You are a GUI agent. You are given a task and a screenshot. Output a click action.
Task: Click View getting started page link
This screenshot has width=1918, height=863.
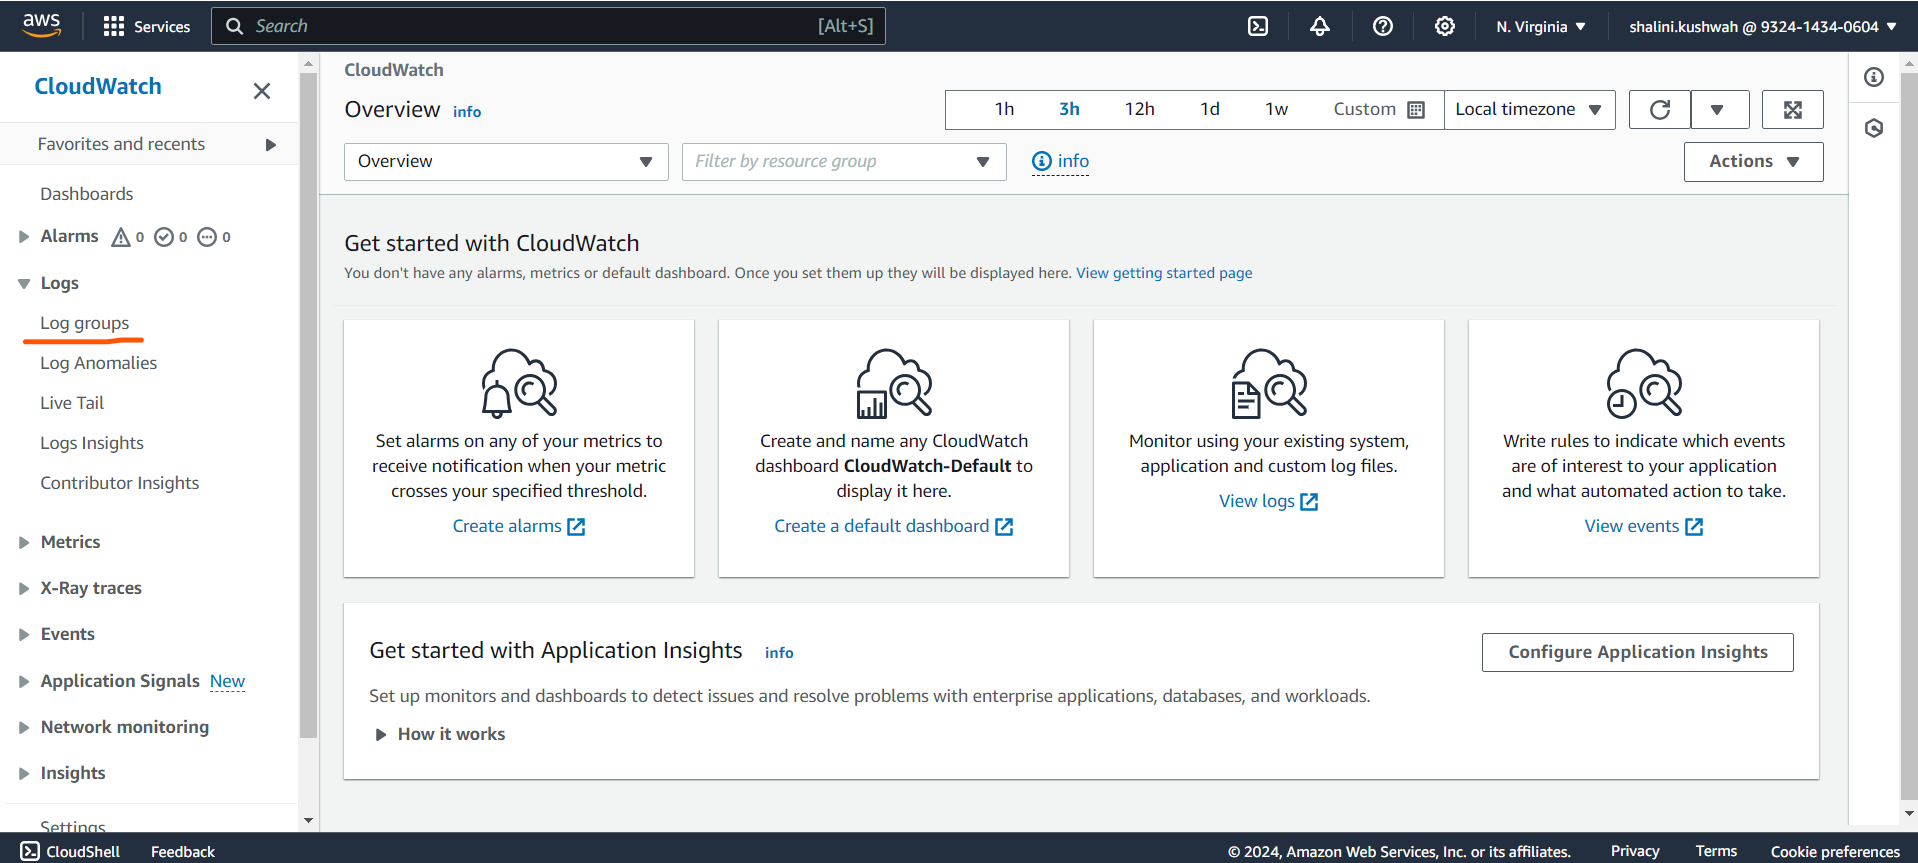[1164, 273]
